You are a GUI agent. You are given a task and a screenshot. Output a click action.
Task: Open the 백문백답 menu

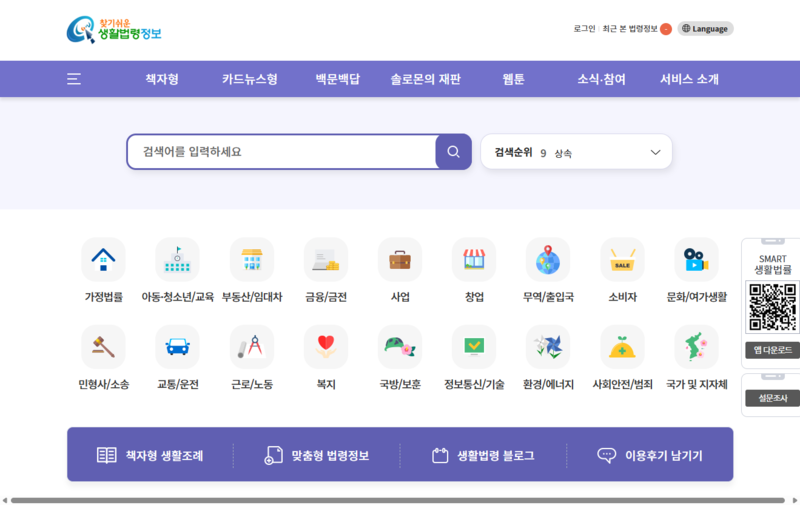click(338, 79)
